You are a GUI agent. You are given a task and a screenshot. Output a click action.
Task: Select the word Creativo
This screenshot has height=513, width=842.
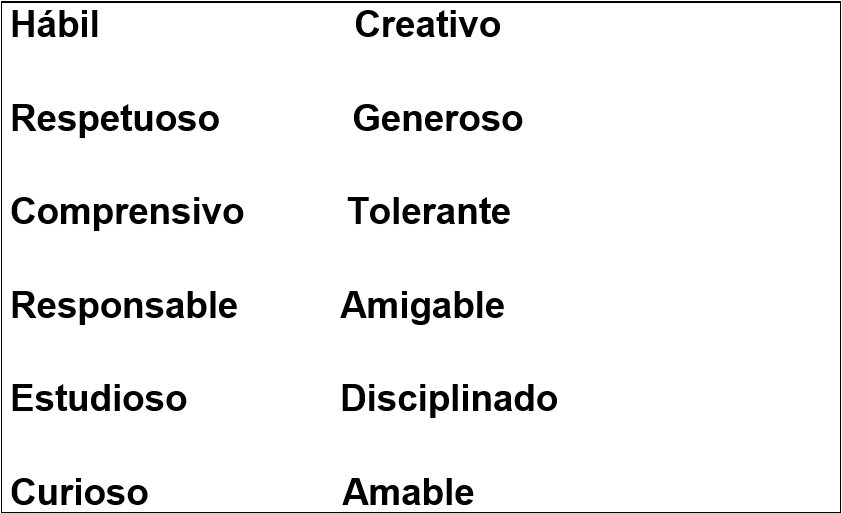(x=427, y=25)
